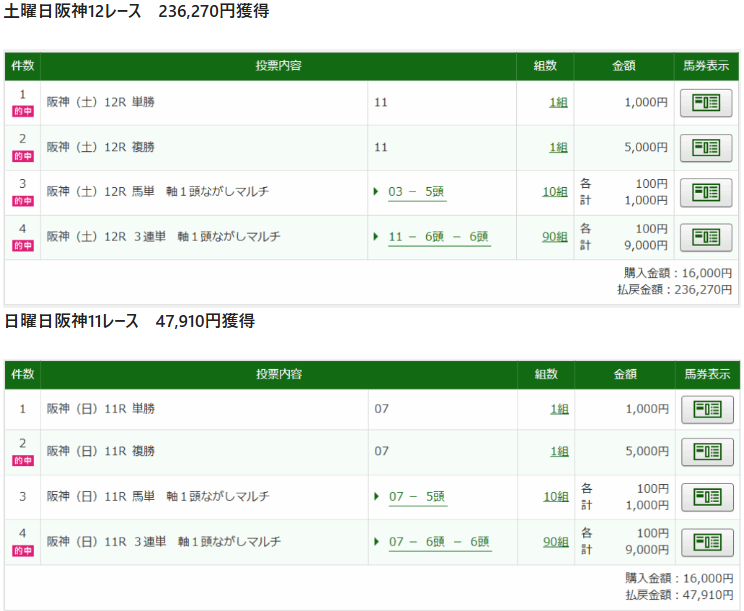
Task: Show ticket for Saturday 12R 単勝 bet
Action: 706,102
